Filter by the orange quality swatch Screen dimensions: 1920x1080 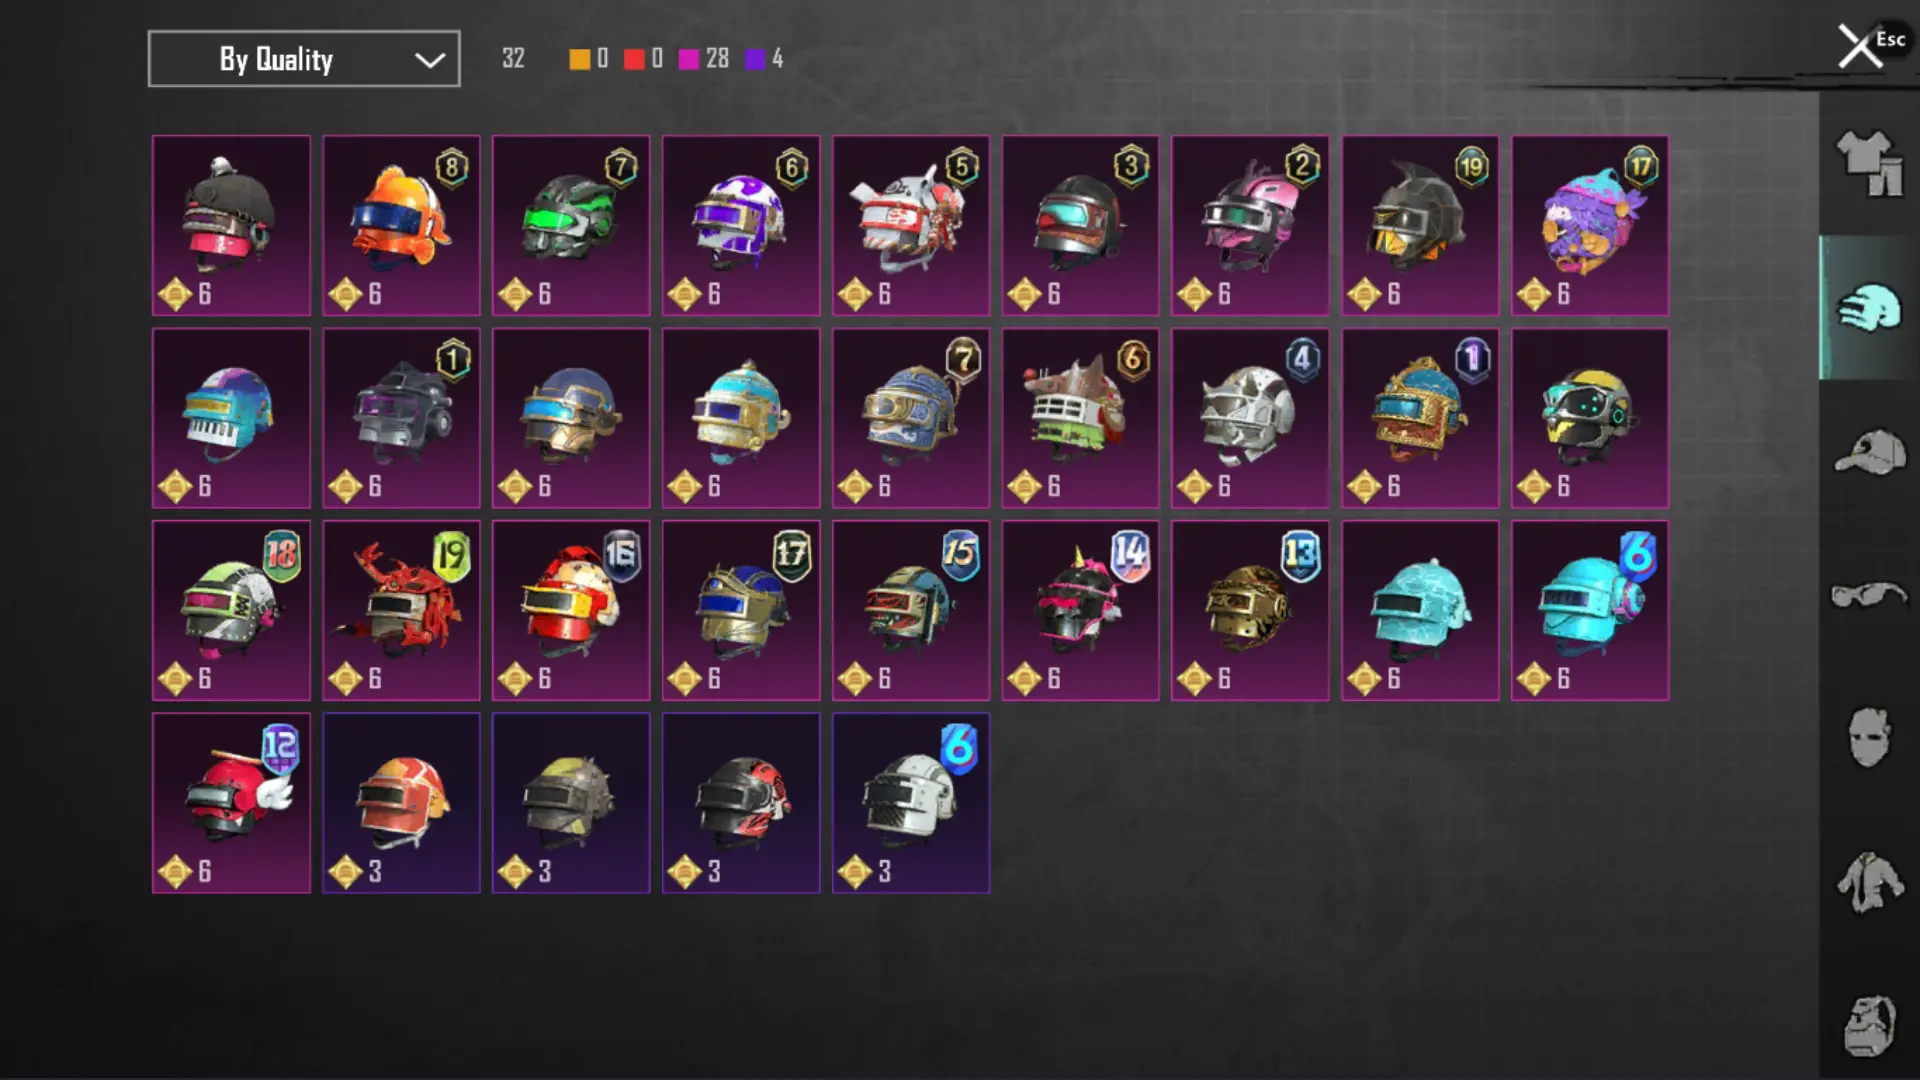(579, 59)
